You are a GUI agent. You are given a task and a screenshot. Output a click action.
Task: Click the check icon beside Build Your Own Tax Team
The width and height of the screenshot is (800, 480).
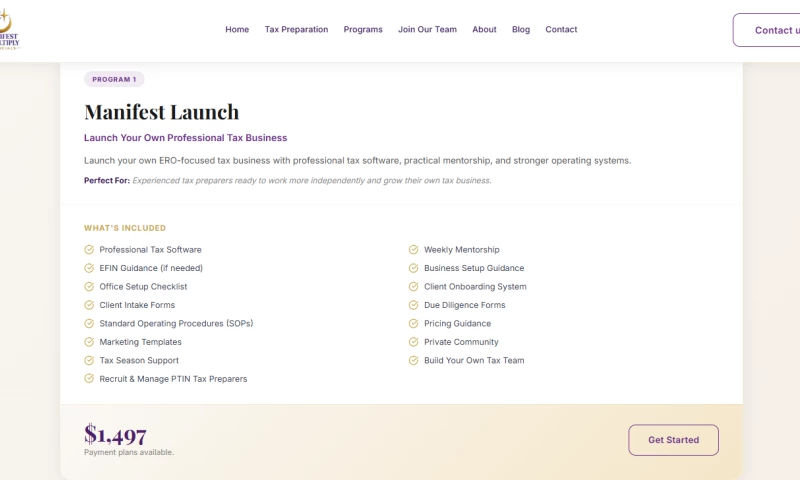(x=413, y=360)
